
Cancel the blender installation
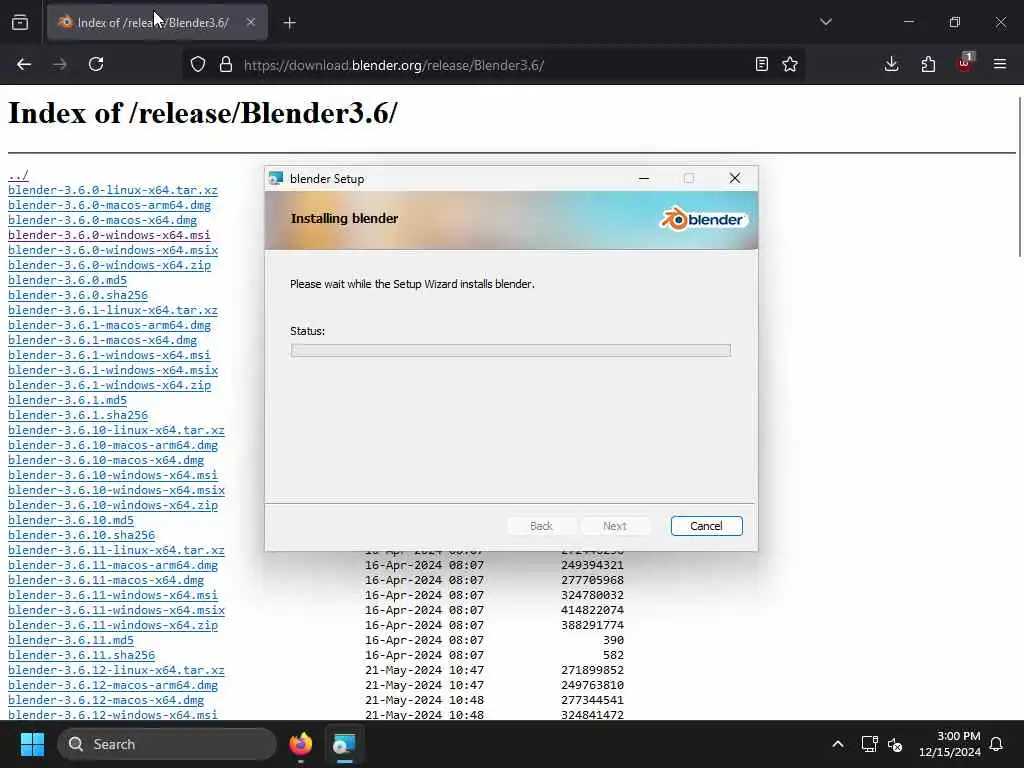coord(706,526)
